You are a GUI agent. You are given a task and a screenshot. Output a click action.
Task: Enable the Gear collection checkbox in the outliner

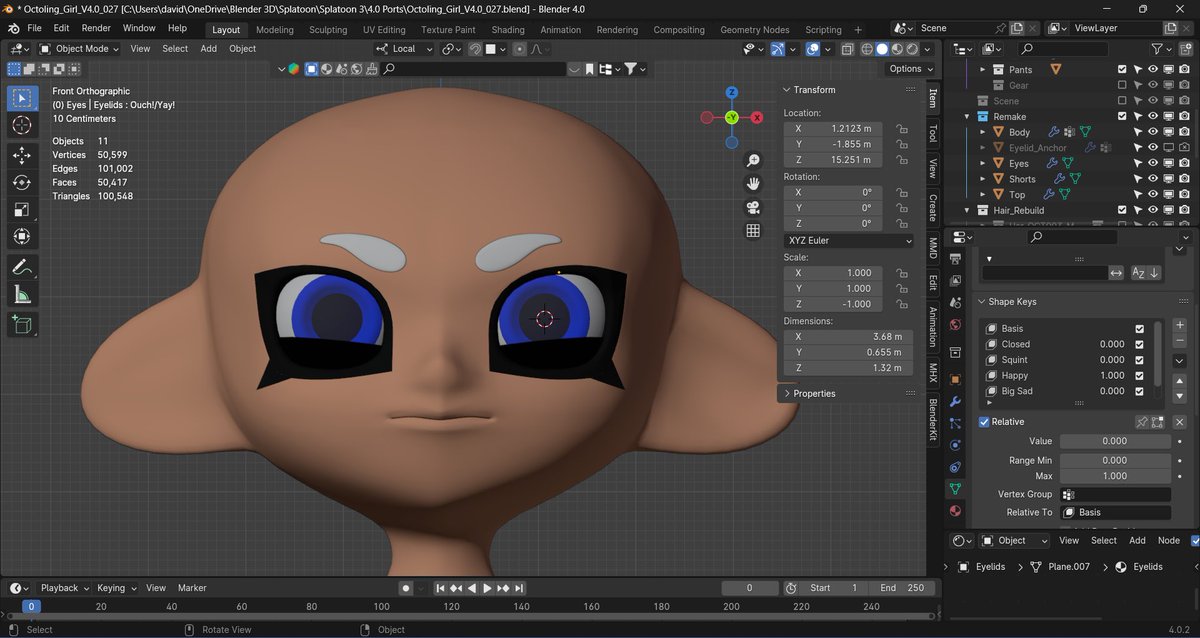point(1122,86)
